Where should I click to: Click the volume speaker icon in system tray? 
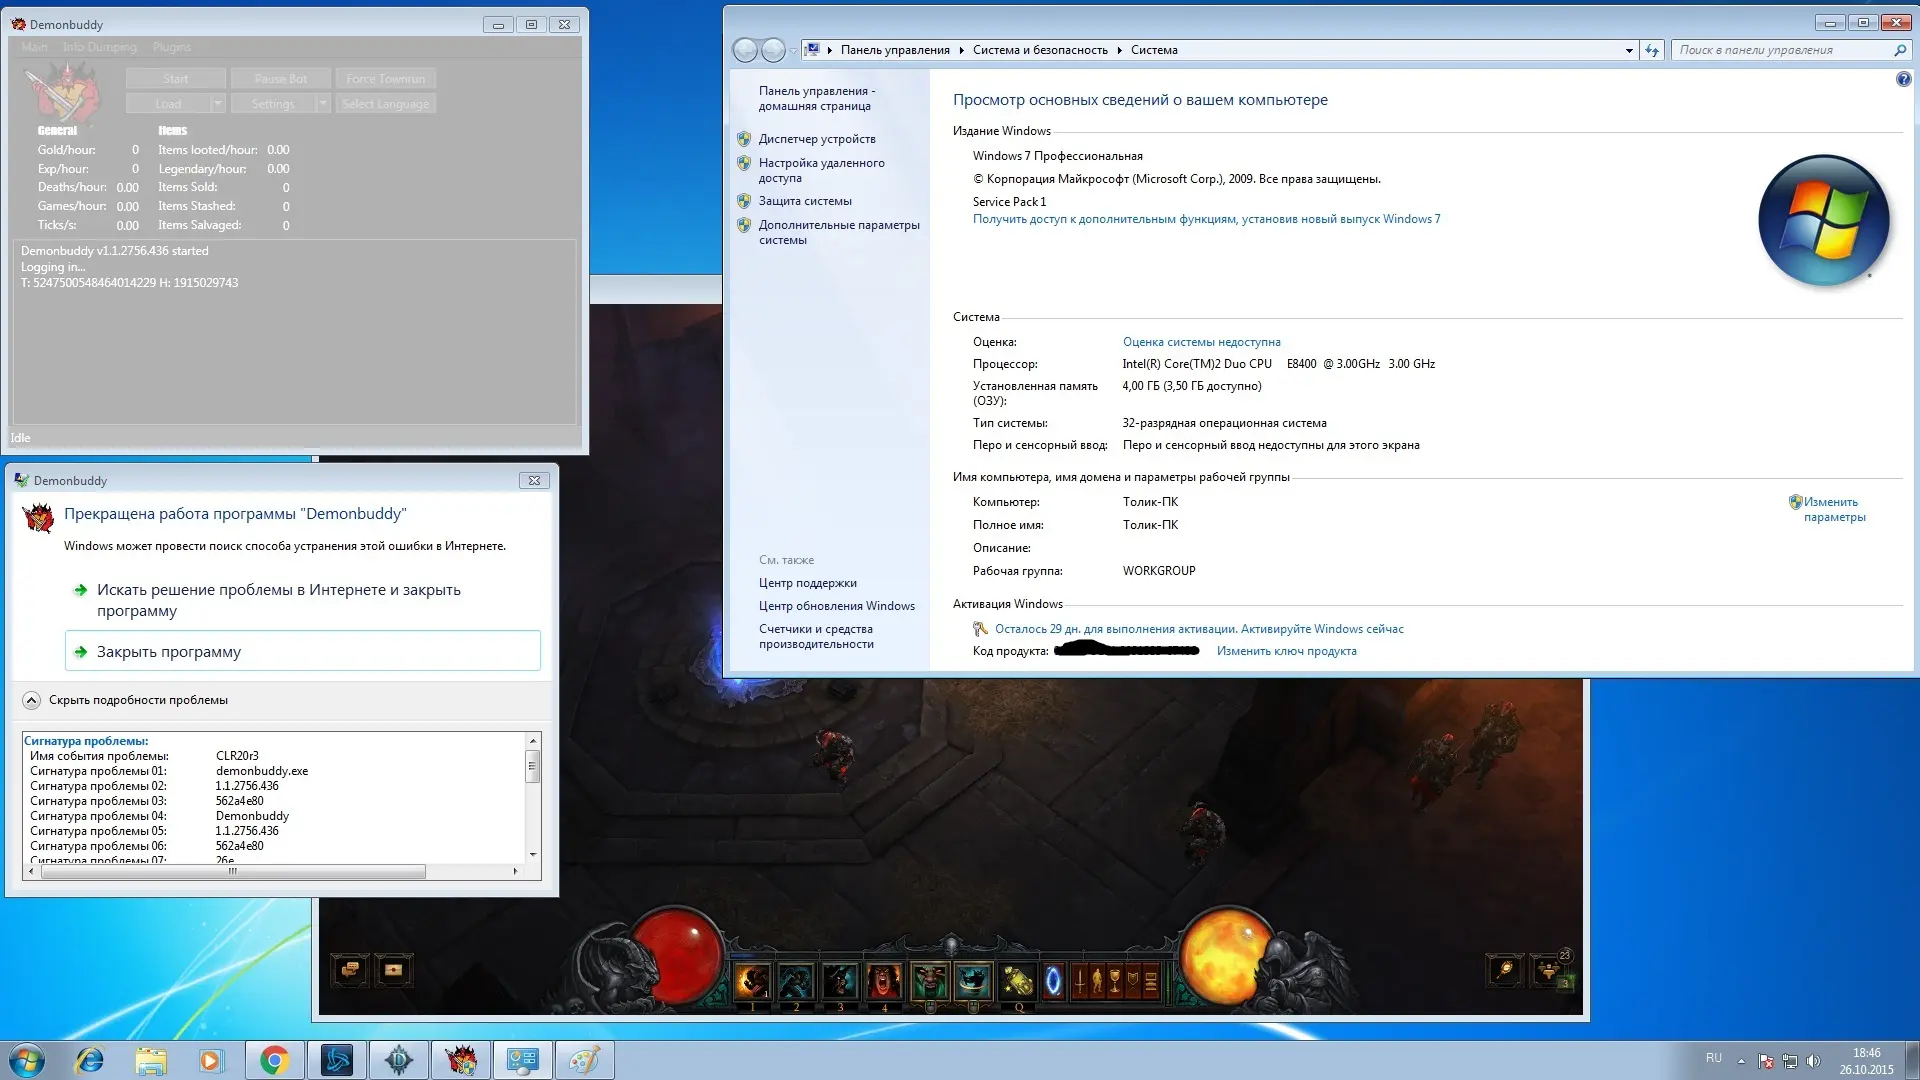[x=1814, y=1061]
